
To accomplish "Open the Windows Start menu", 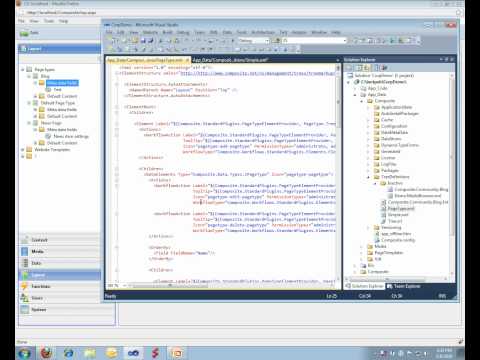I will (24, 353).
